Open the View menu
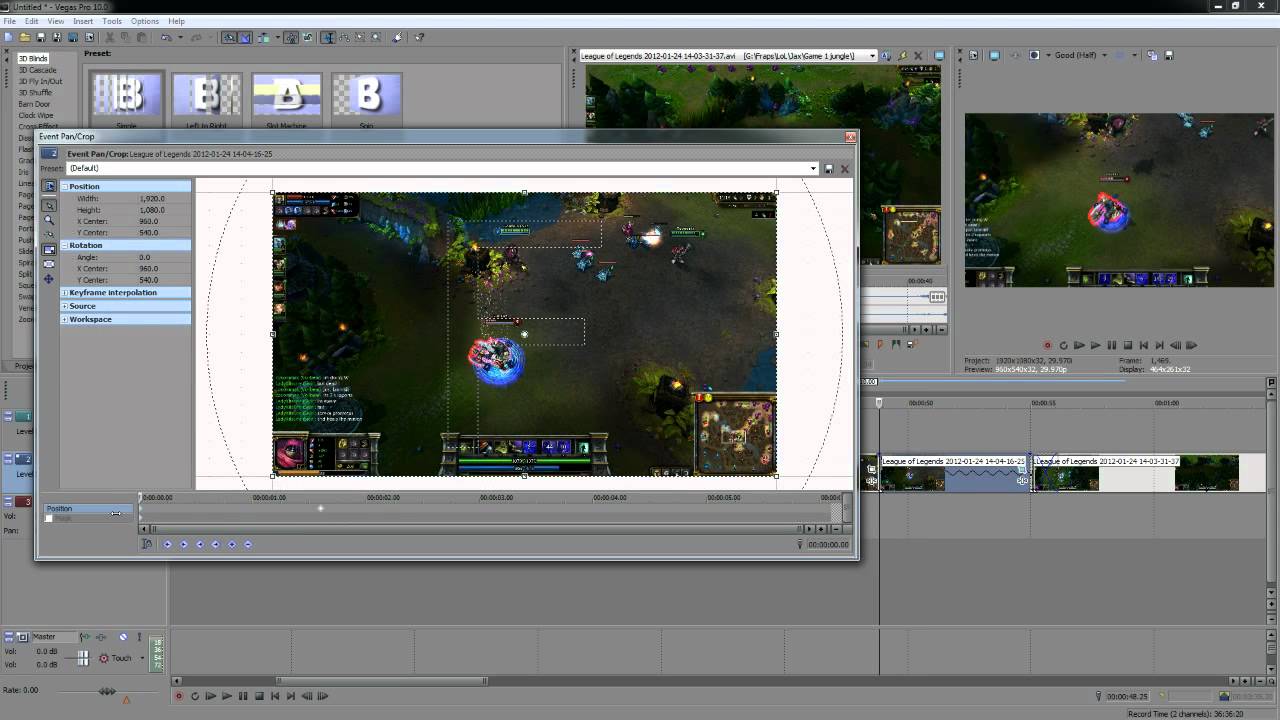 point(56,21)
